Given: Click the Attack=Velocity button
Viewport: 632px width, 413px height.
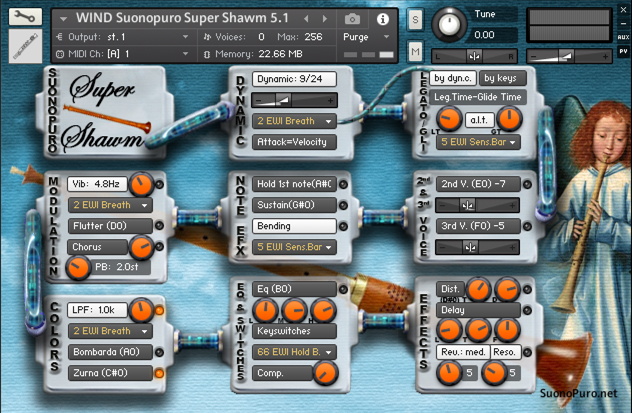Looking at the screenshot, I should [294, 142].
